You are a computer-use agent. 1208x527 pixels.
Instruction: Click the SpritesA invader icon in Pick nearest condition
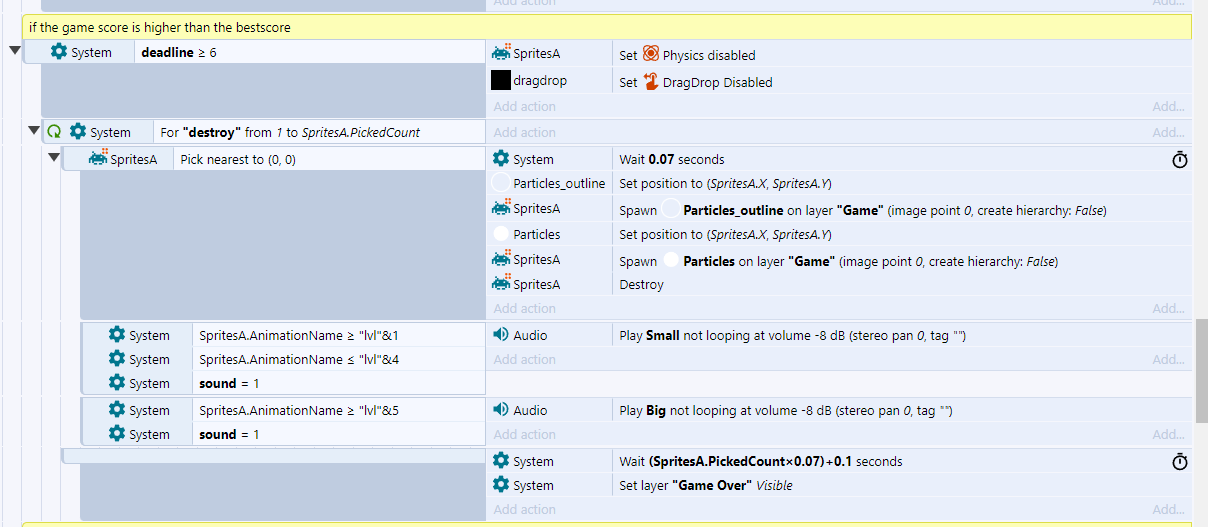click(98, 158)
